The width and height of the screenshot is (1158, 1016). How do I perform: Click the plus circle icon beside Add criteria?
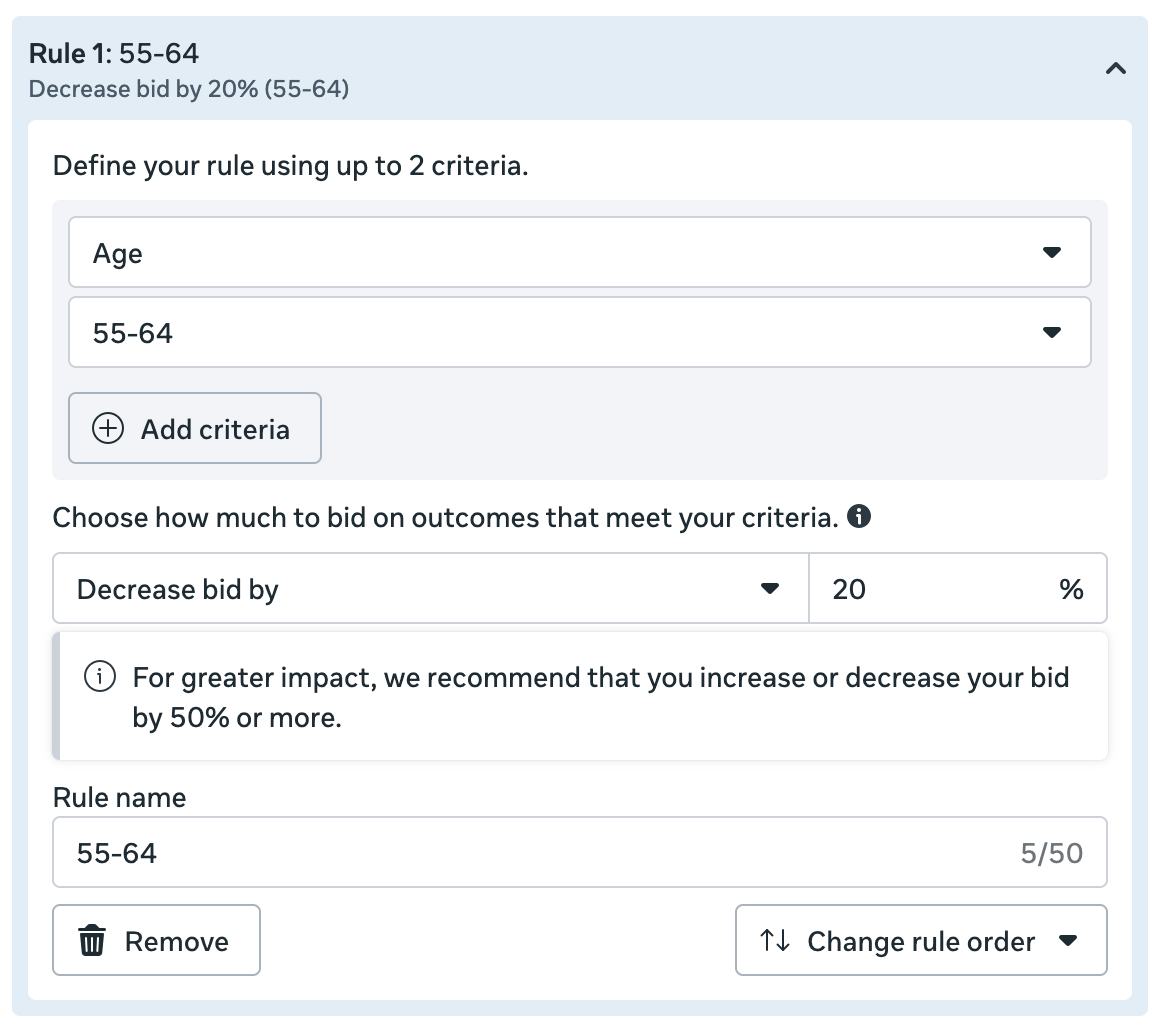[x=108, y=429]
